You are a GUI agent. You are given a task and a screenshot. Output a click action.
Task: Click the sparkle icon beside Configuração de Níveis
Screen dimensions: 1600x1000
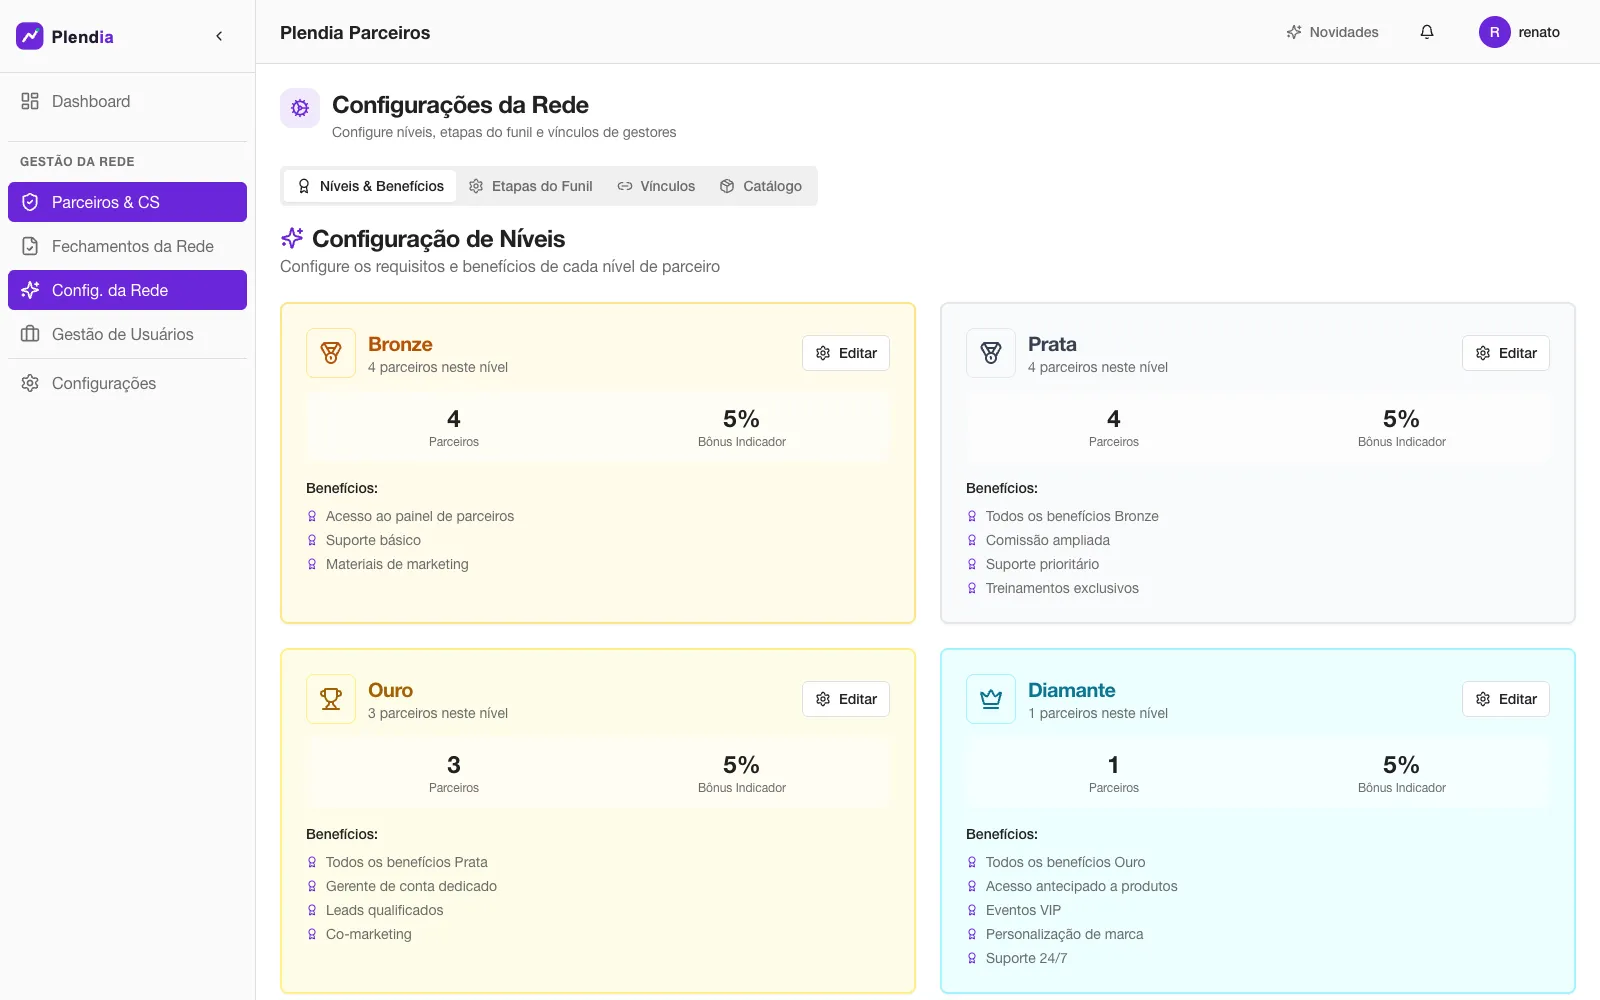292,238
